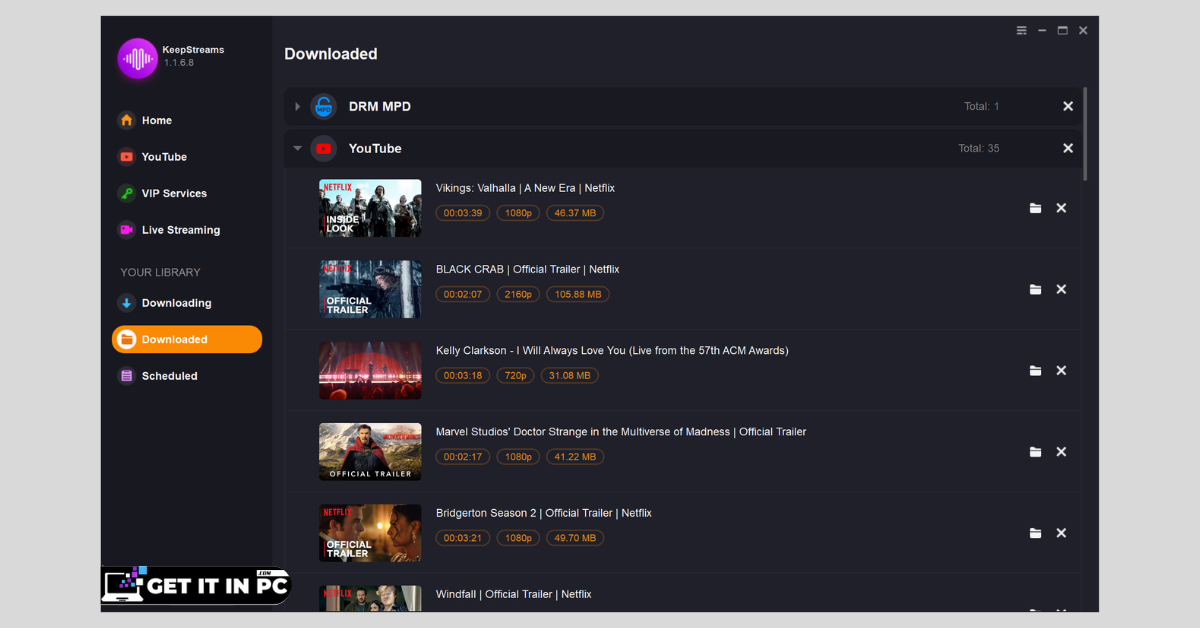Select title 'BLACK CRAB | Official Trailer | Netflix'
Viewport: 1200px width, 628px height.
click(527, 269)
